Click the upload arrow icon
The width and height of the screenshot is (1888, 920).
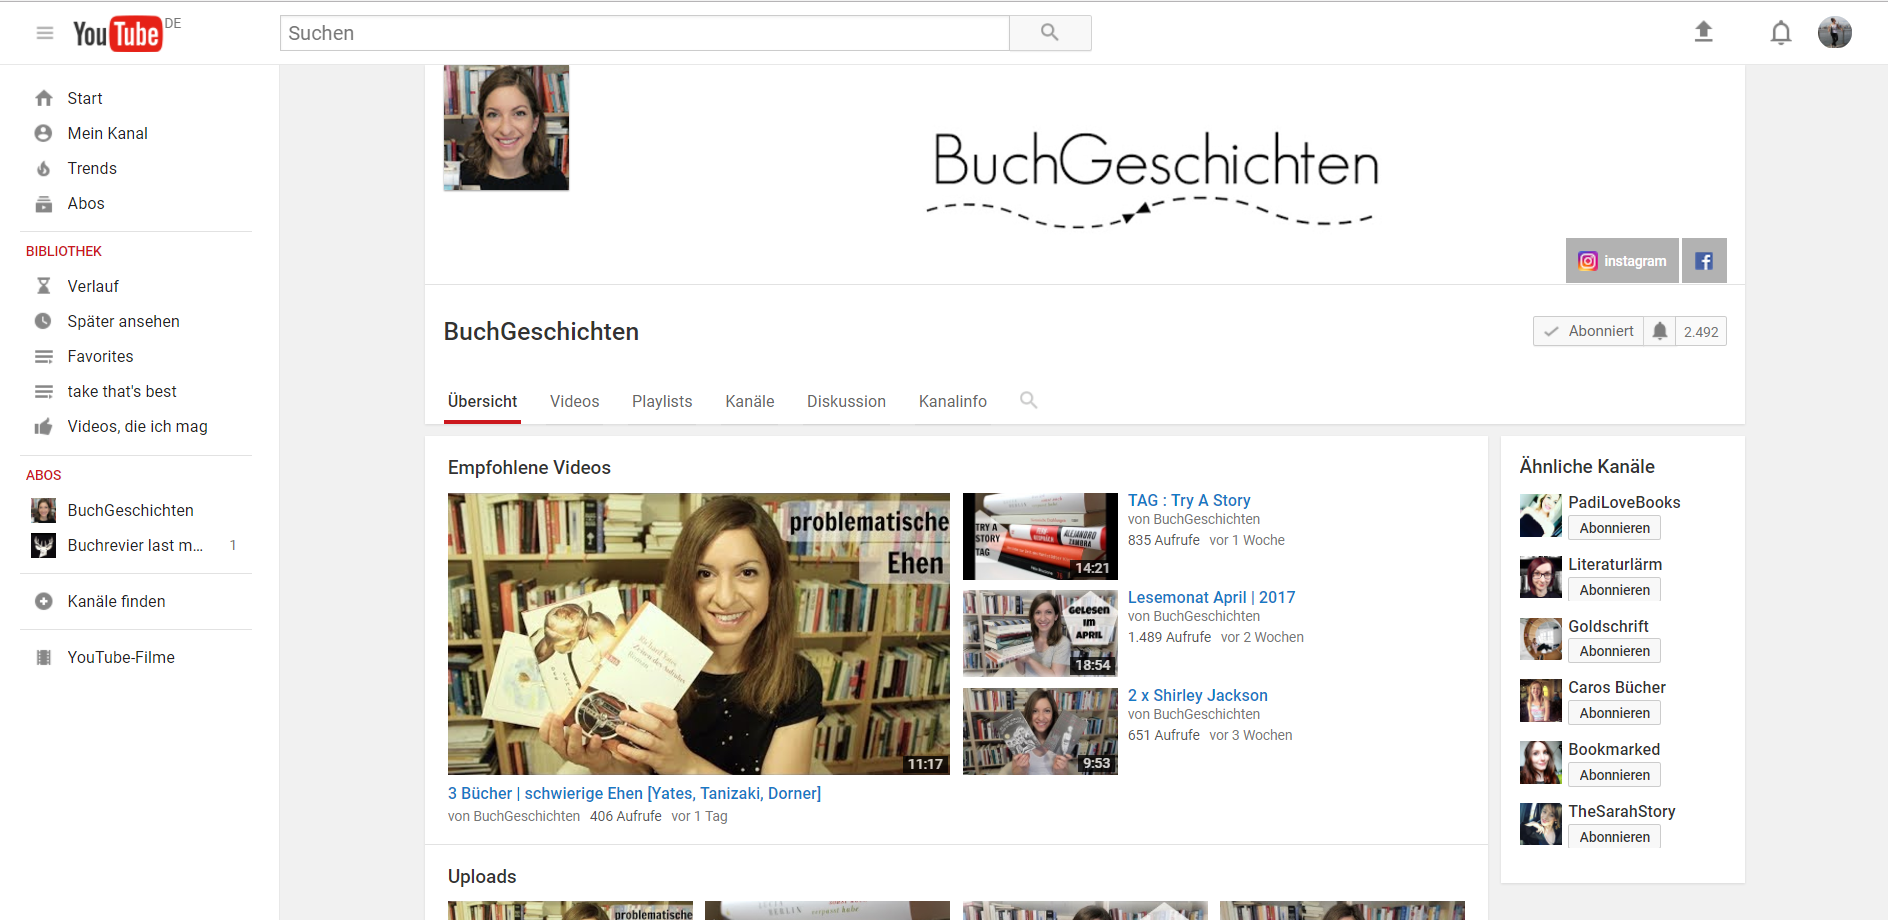tap(1703, 32)
